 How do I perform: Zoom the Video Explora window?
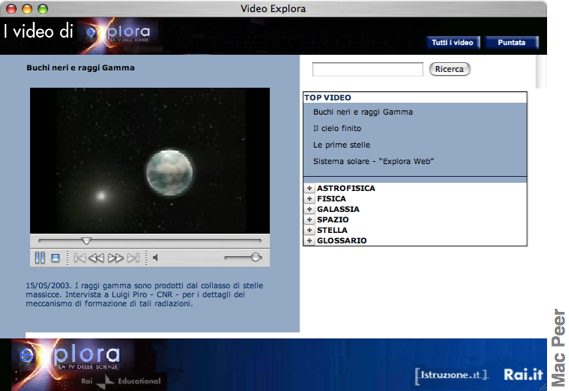click(43, 9)
